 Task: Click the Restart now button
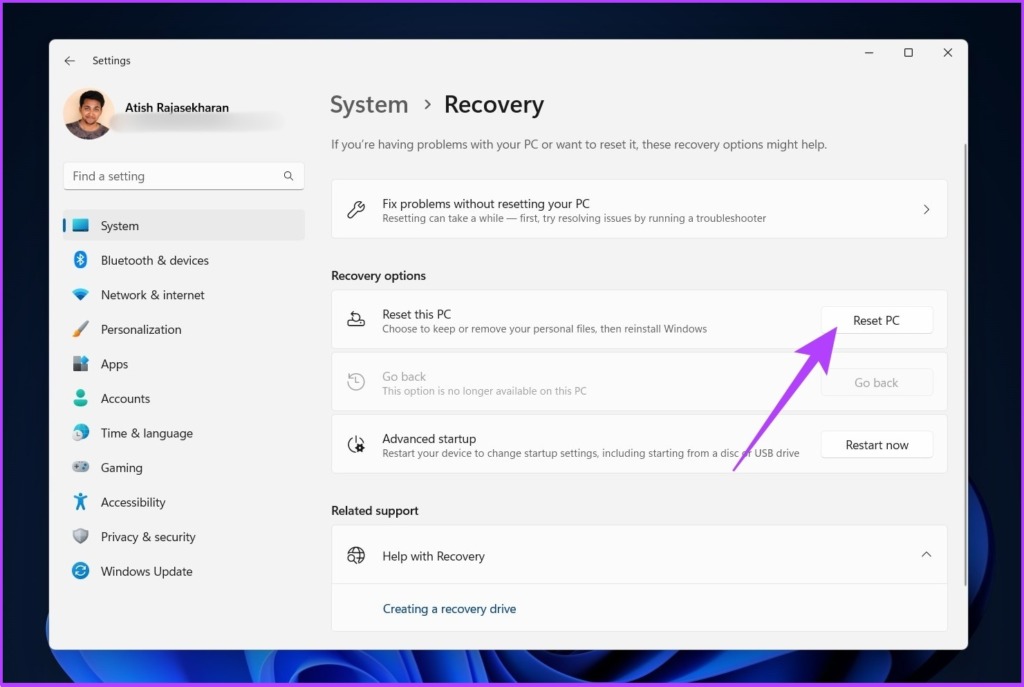coord(876,445)
